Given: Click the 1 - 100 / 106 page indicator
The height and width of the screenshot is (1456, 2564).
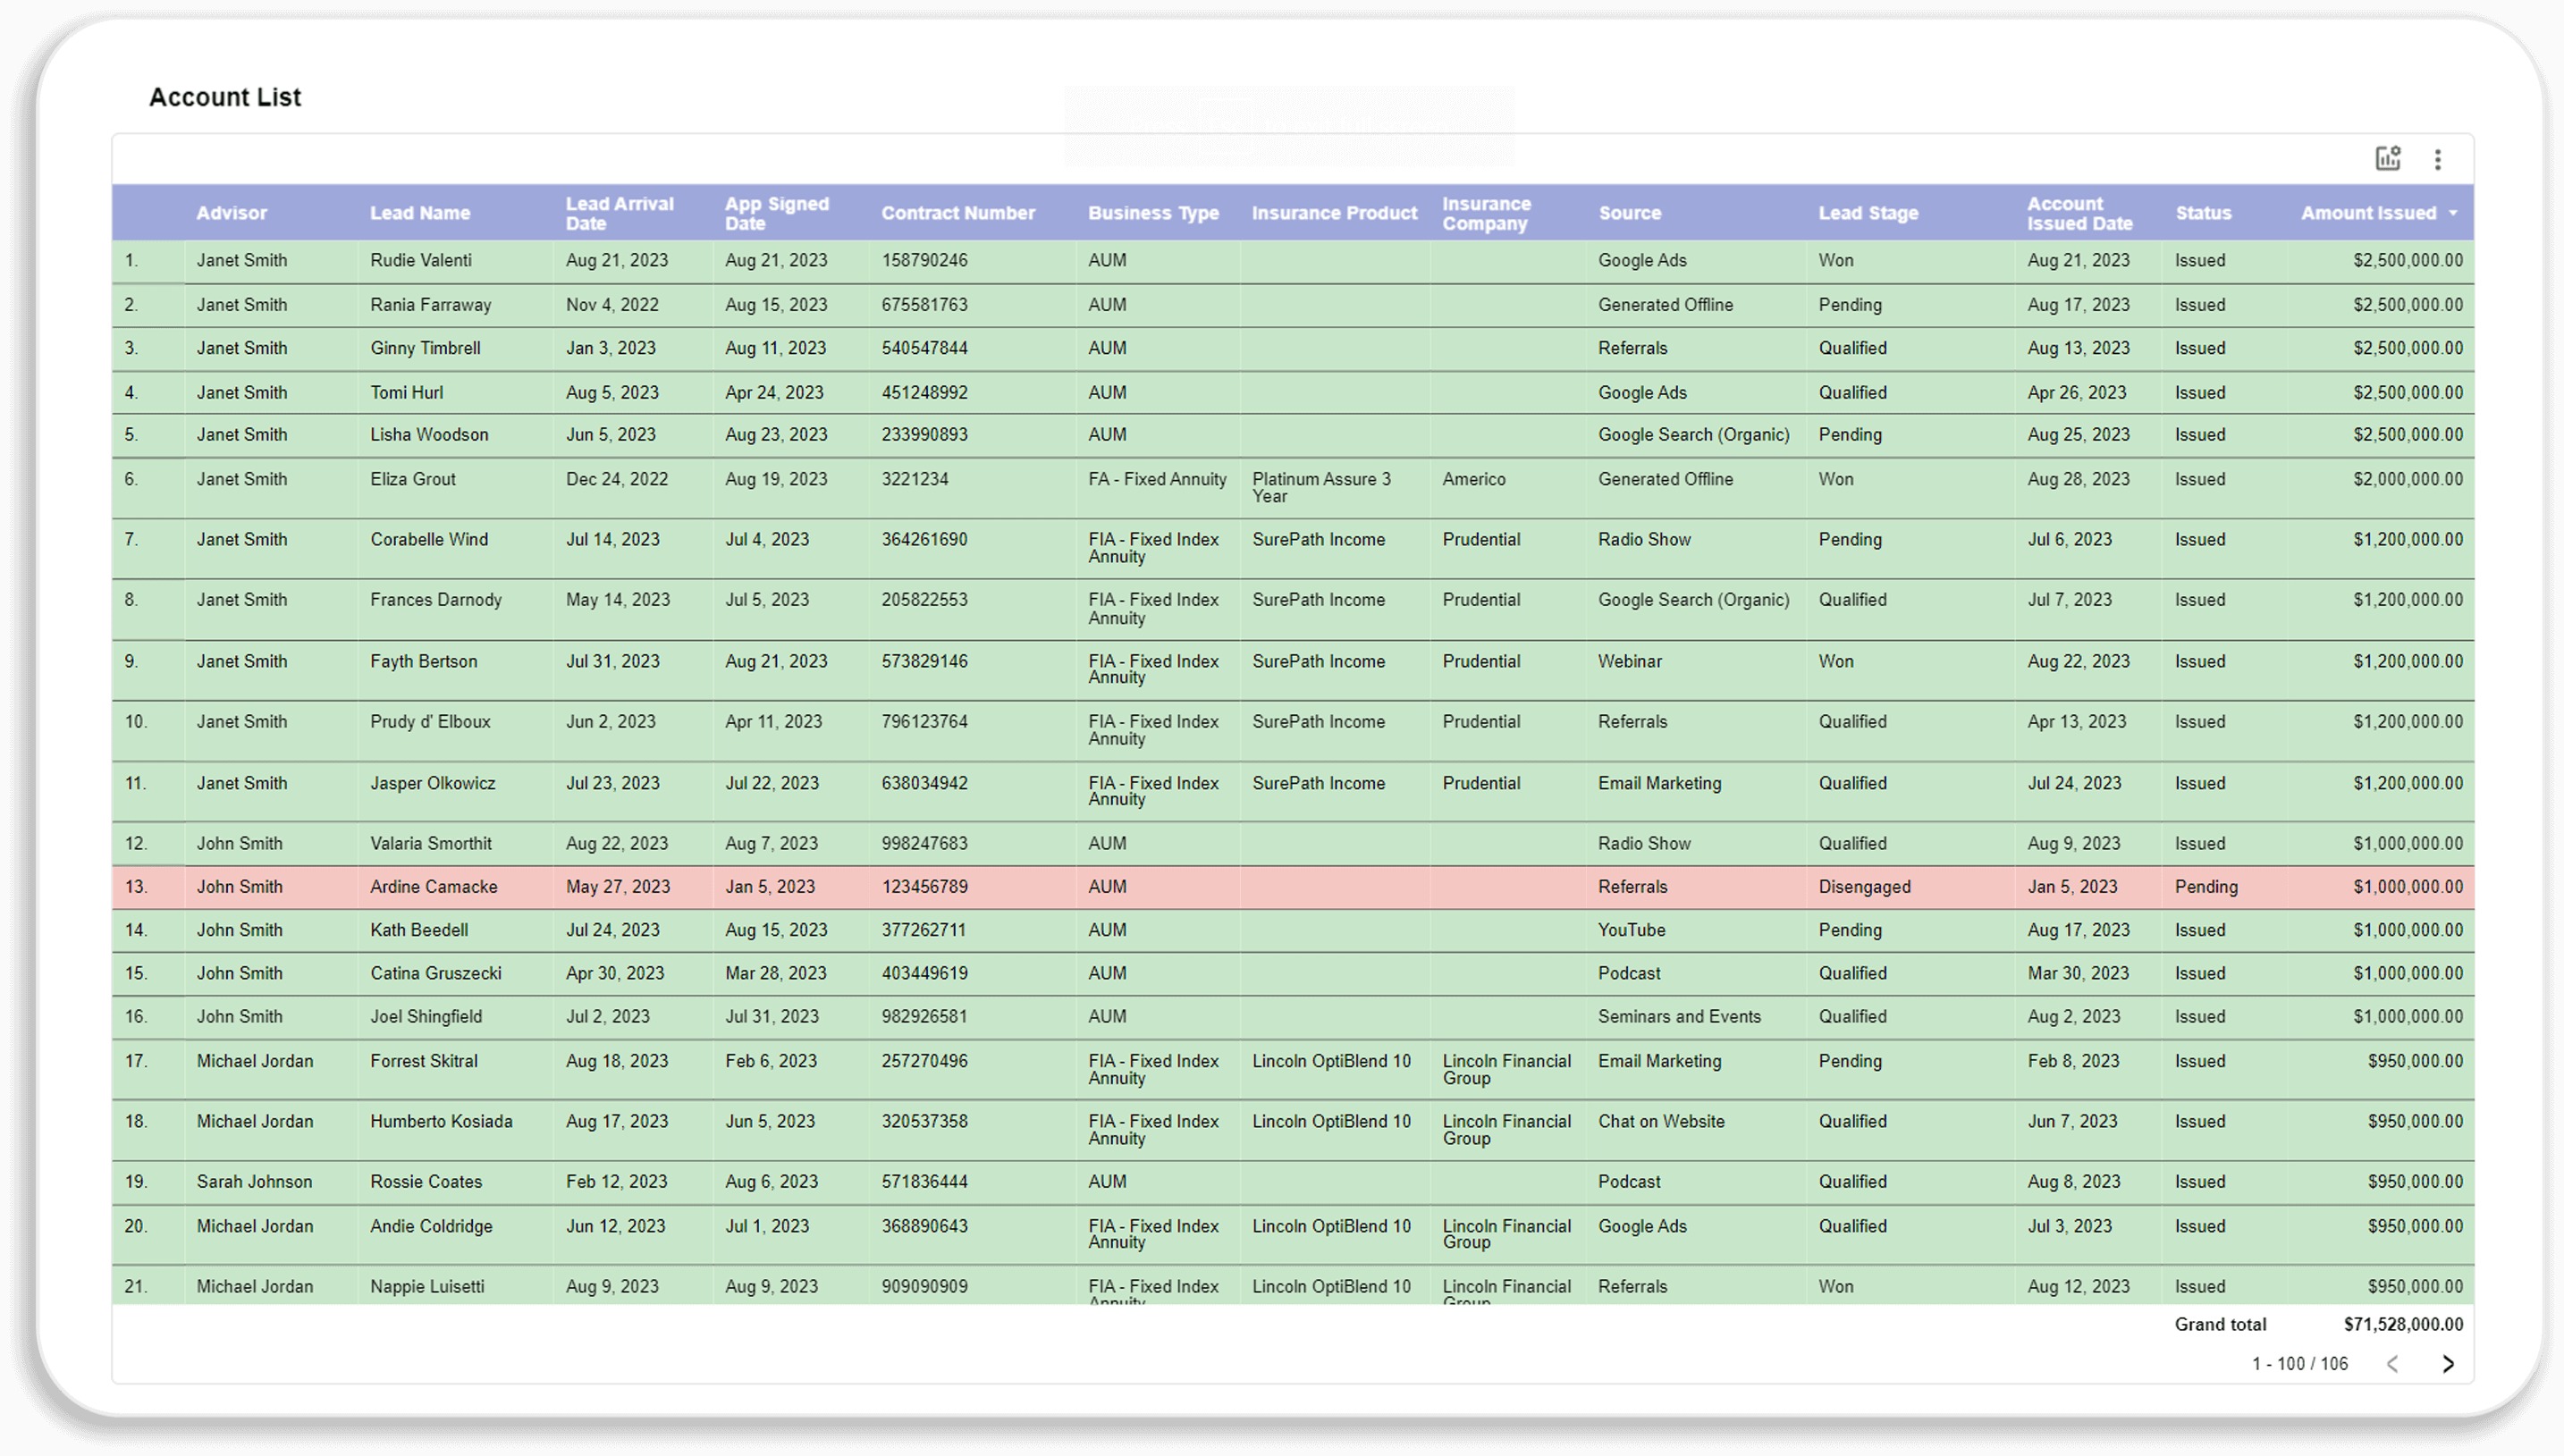Looking at the screenshot, I should click(x=2299, y=1364).
